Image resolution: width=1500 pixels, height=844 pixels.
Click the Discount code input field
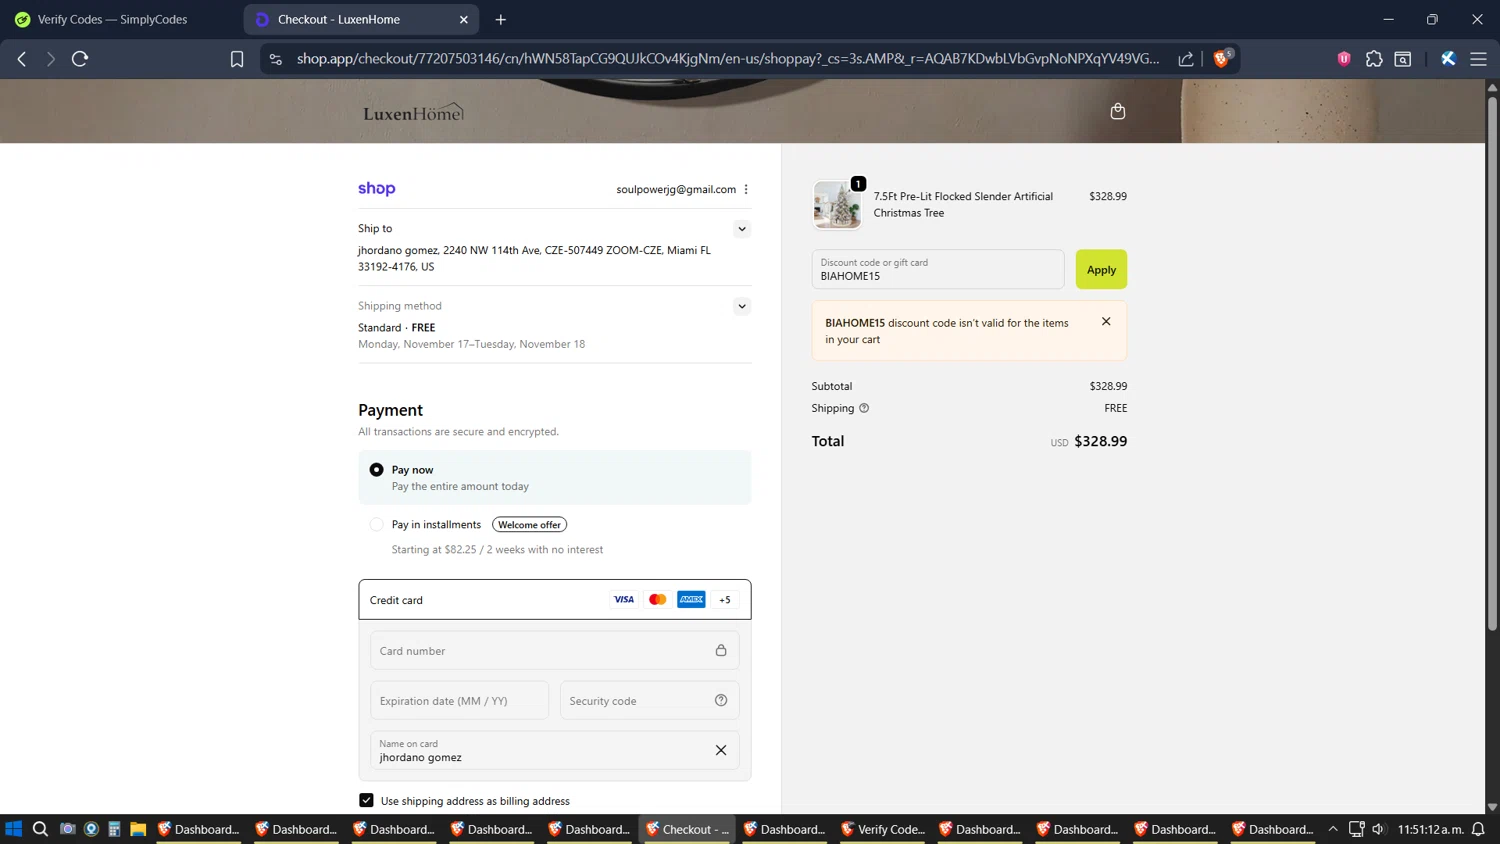pos(938,270)
